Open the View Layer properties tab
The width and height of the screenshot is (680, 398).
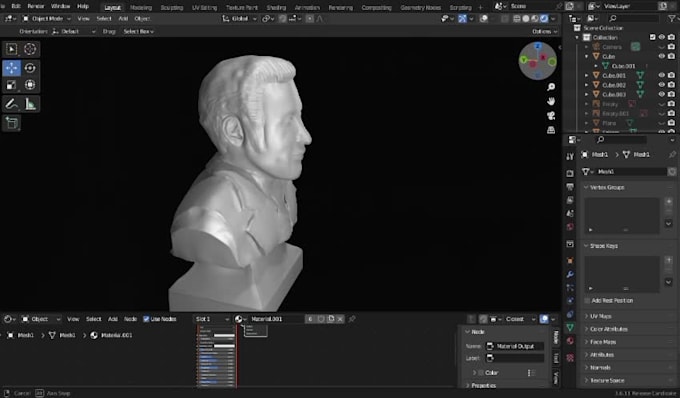tap(570, 200)
